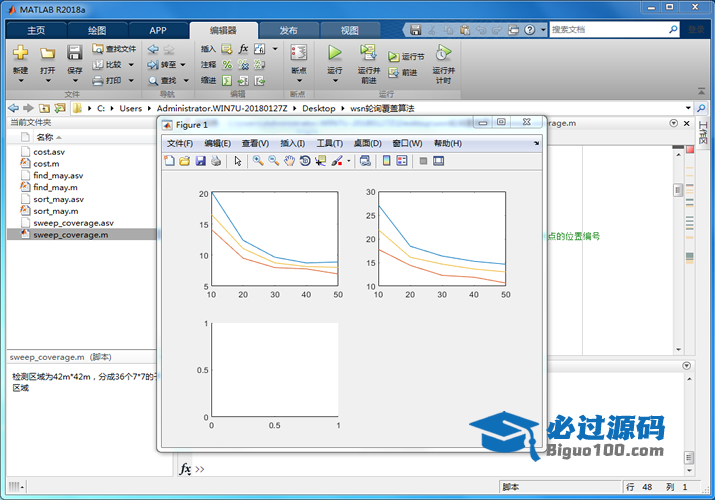Image resolution: width=715 pixels, height=500 pixels.
Task: Click the Figure 1 Link Plot icon
Action: click(x=365, y=161)
